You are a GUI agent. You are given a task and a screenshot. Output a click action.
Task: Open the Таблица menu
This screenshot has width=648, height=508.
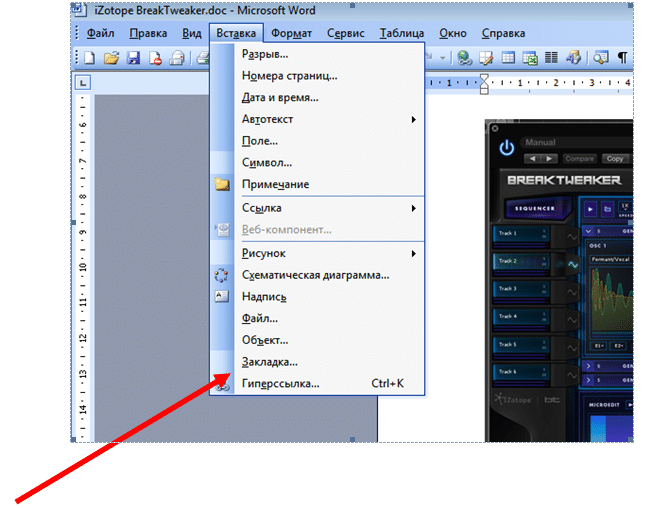(x=402, y=33)
